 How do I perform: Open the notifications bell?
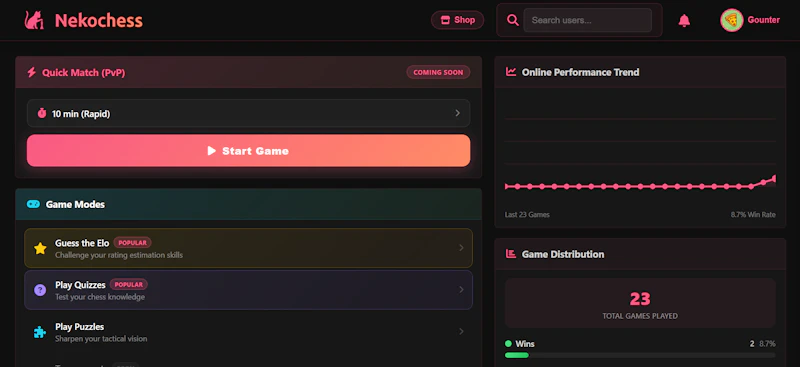pyautogui.click(x=684, y=20)
